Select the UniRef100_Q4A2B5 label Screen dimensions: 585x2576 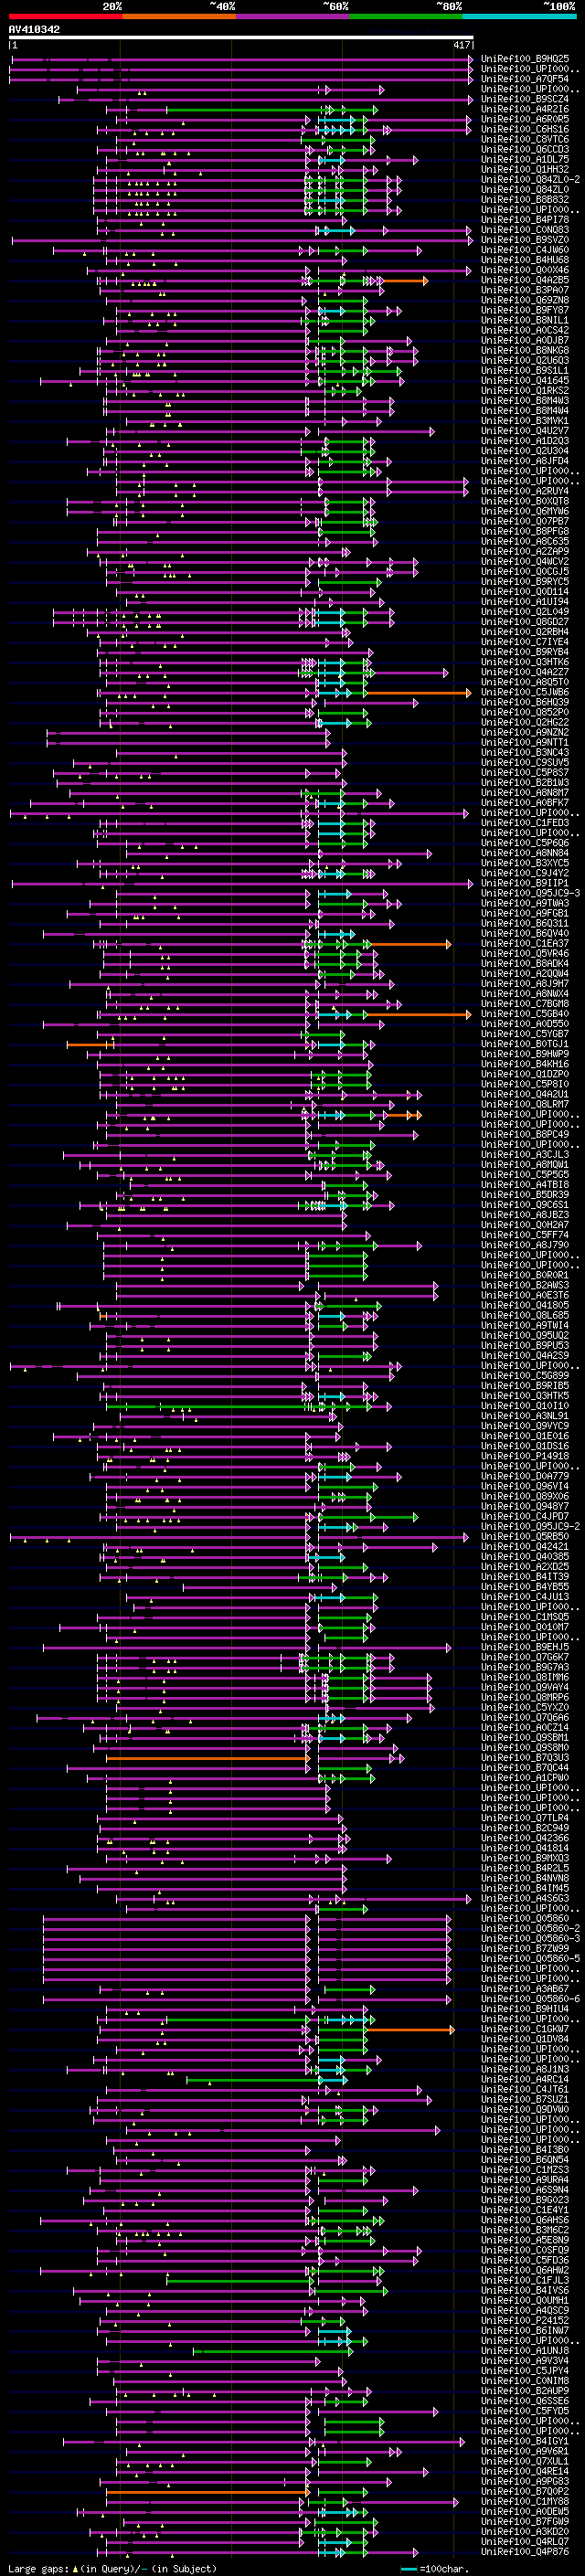point(525,280)
